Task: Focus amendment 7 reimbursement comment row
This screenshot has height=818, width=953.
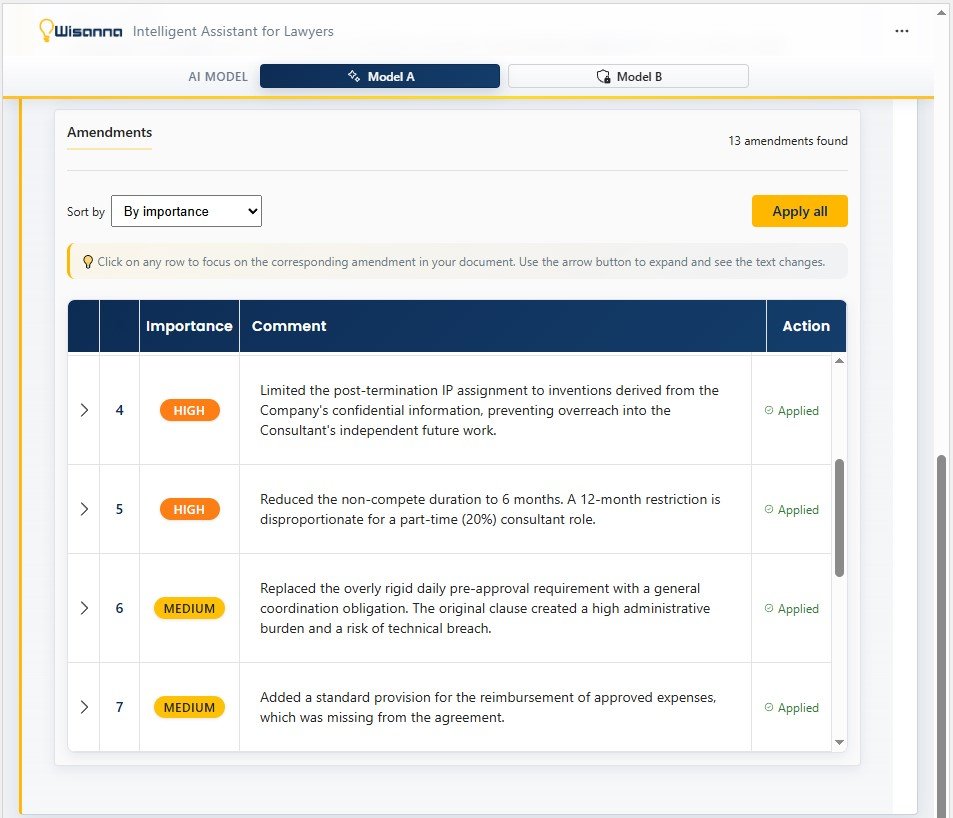Action: (x=488, y=707)
